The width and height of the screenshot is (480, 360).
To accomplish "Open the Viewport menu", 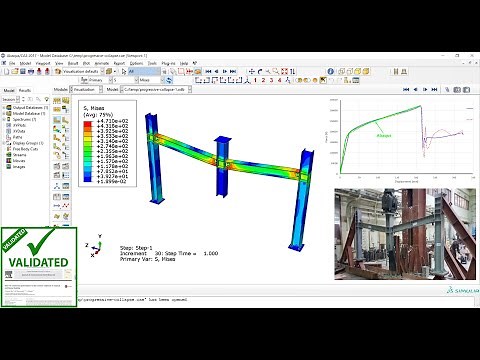I will tap(43, 63).
